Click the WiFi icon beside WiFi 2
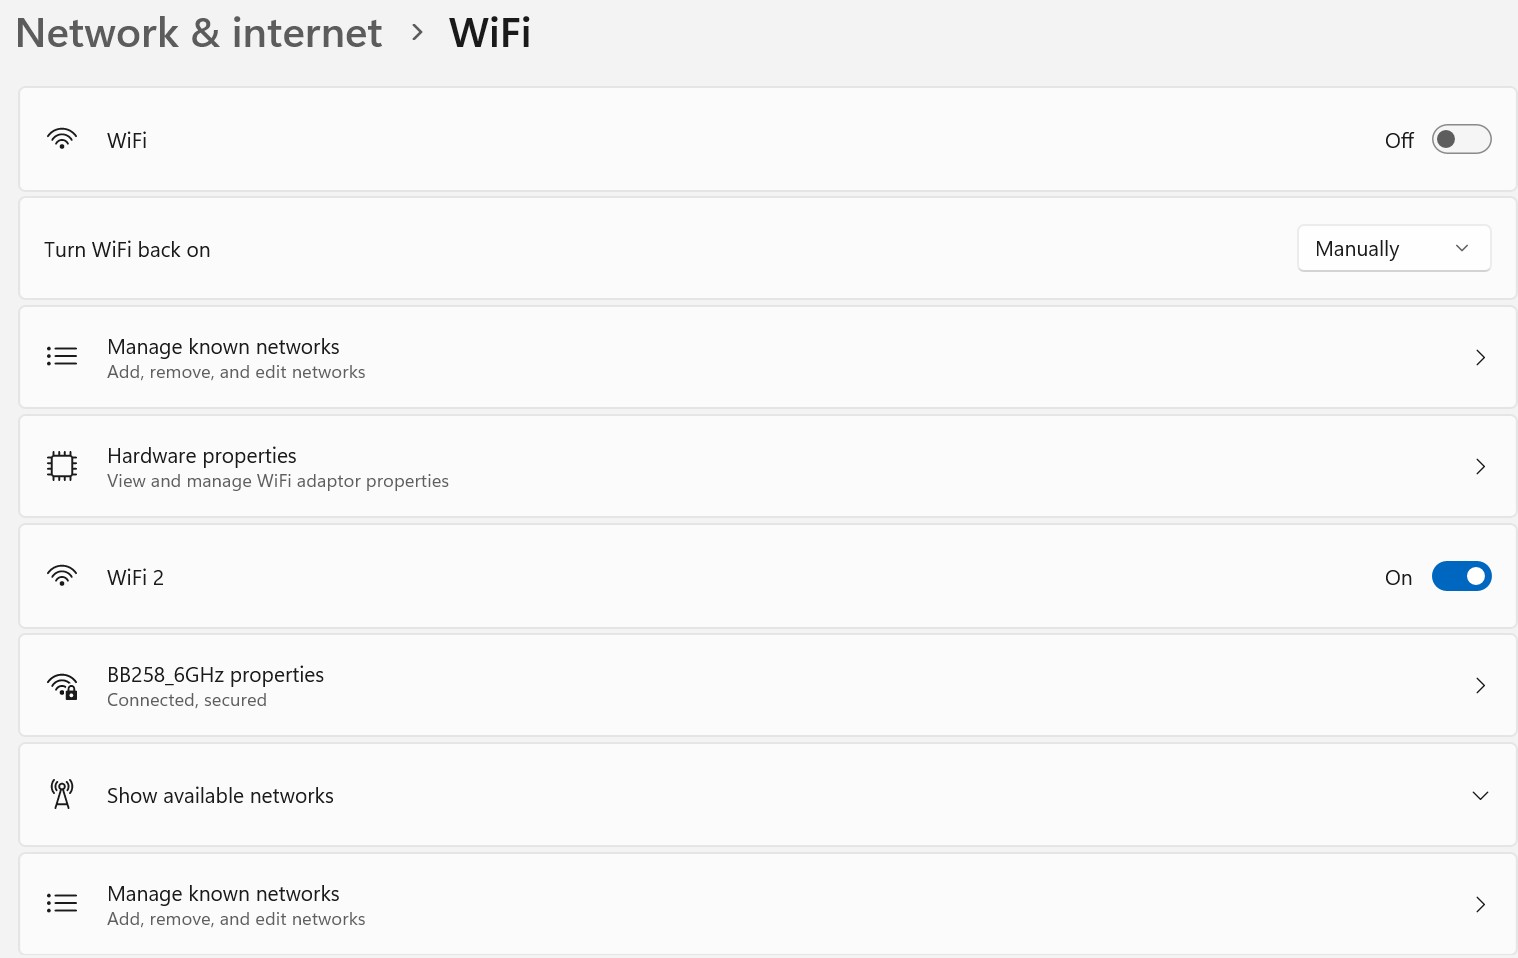1518x958 pixels. pos(61,576)
